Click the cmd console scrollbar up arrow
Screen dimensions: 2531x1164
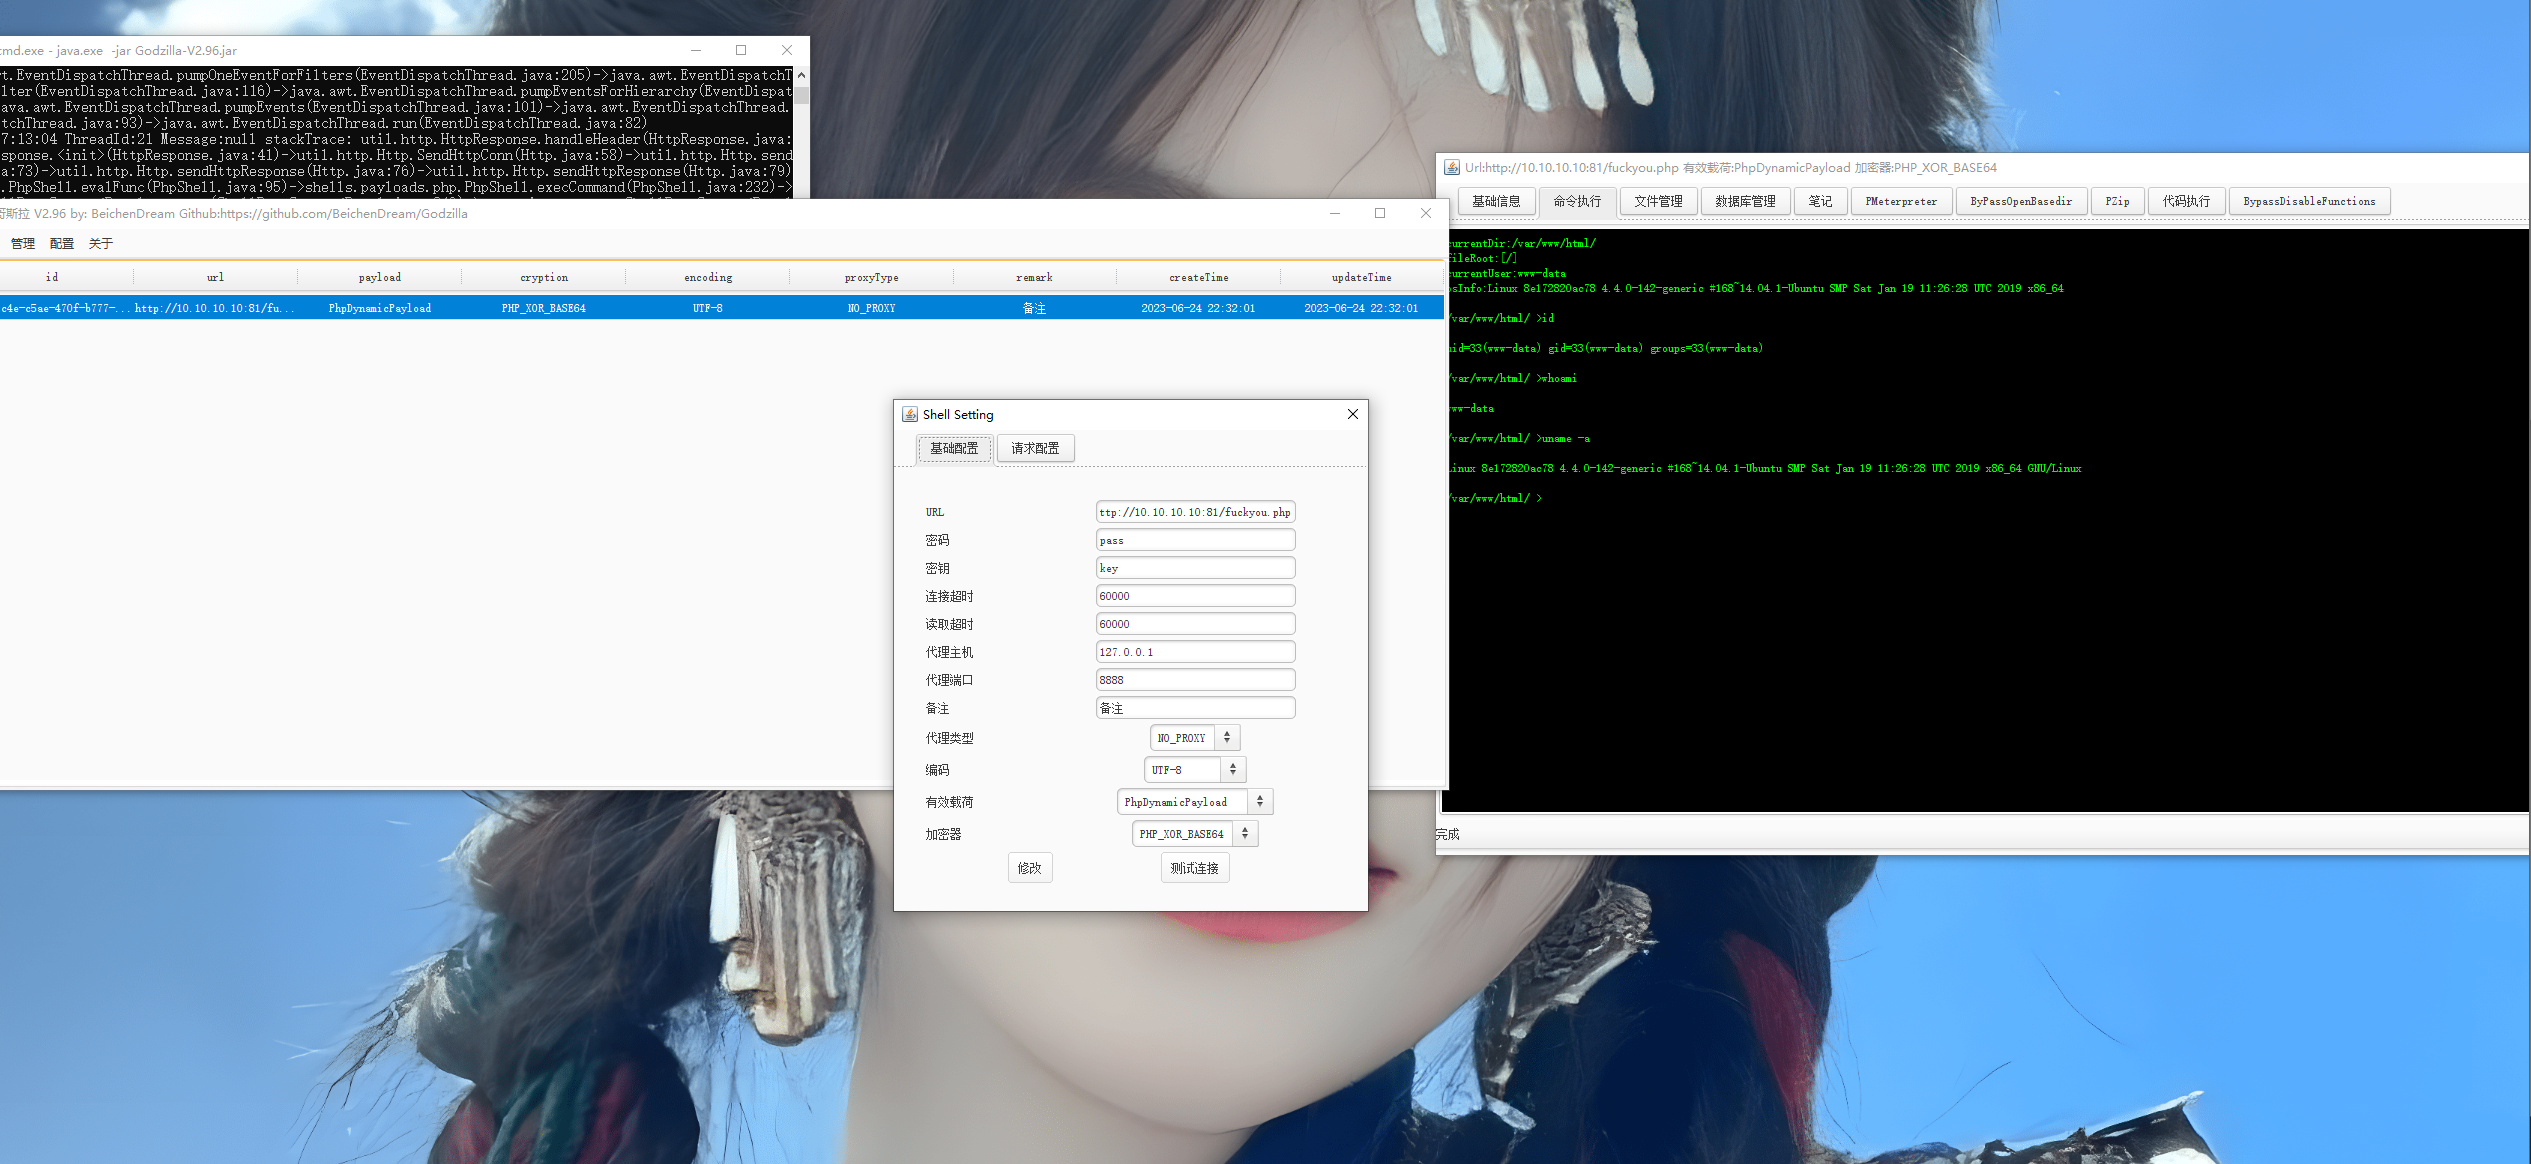point(801,75)
